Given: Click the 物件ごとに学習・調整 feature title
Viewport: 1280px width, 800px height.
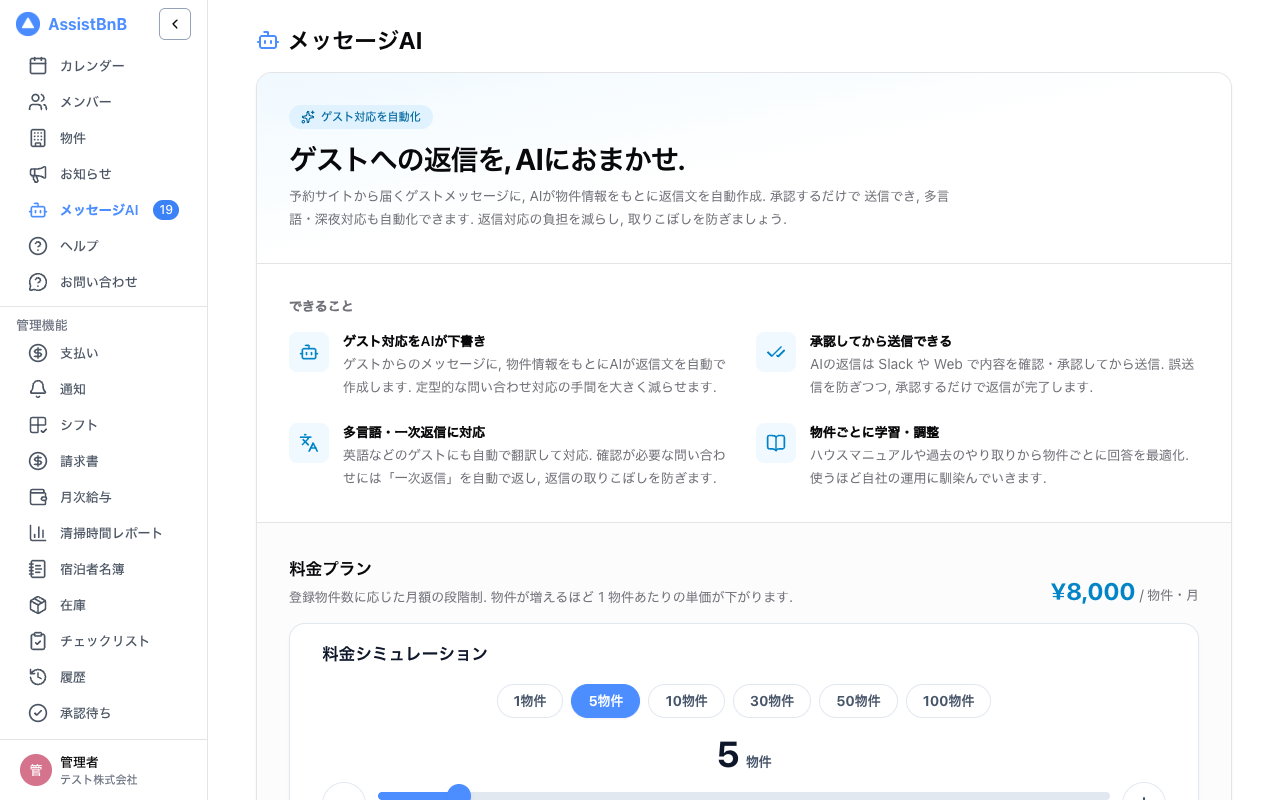Looking at the screenshot, I should click(x=874, y=432).
